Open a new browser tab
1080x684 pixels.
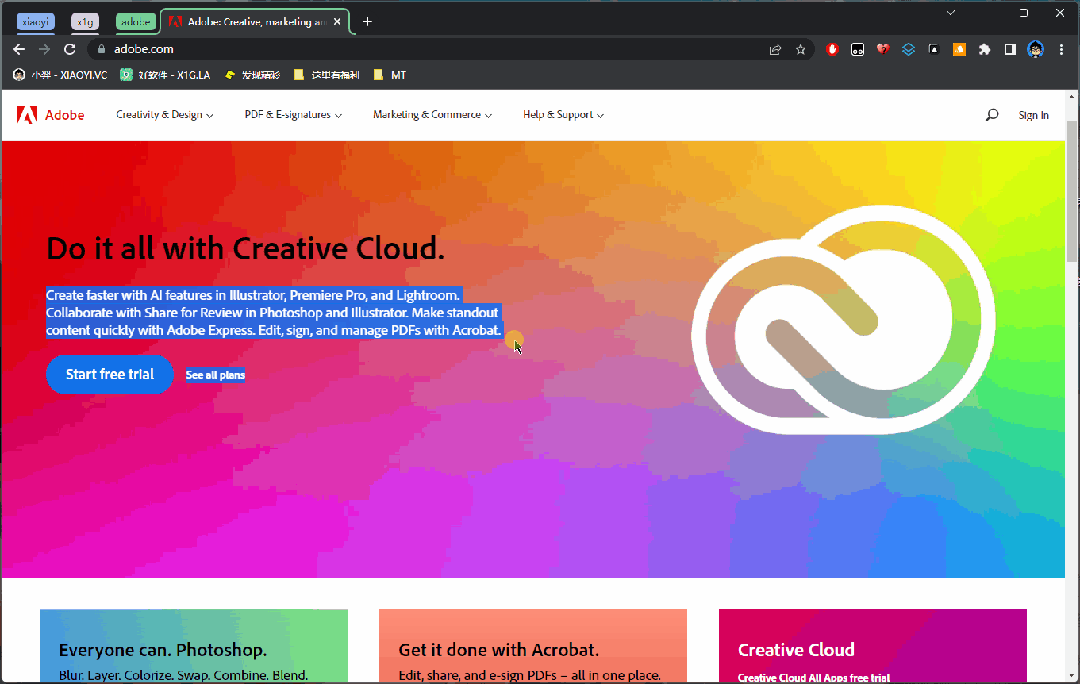(367, 21)
